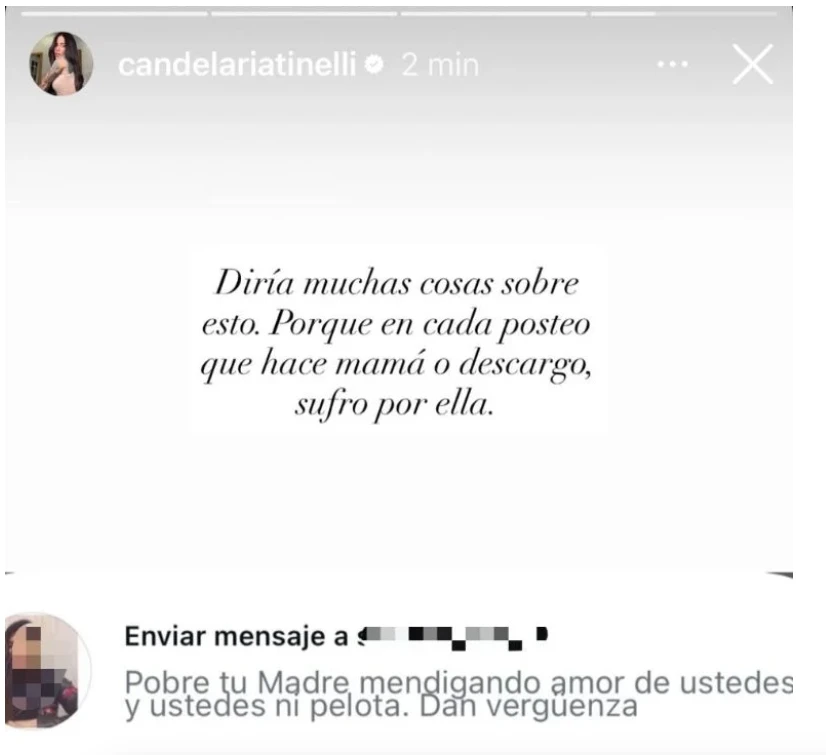Open the three-dots story options menu

[673, 64]
